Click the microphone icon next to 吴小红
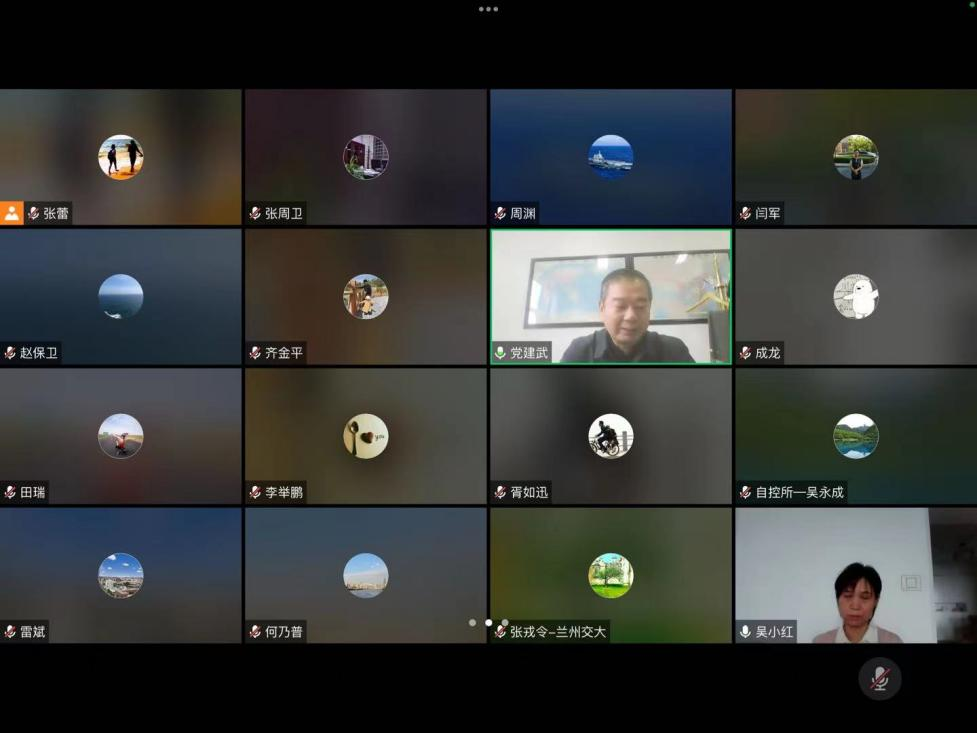This screenshot has width=977, height=733. [745, 632]
